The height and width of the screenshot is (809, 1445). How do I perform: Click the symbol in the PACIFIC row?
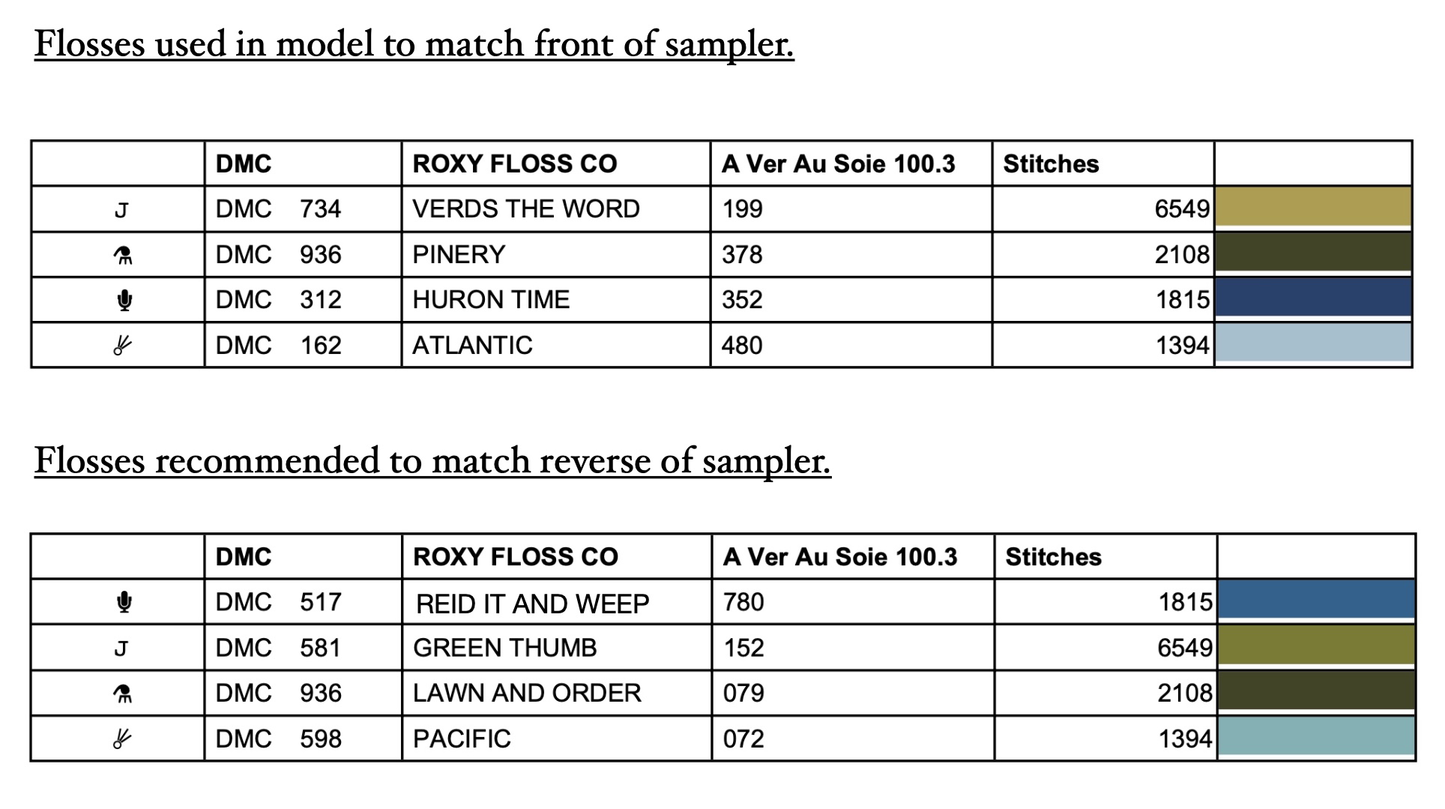(120, 740)
